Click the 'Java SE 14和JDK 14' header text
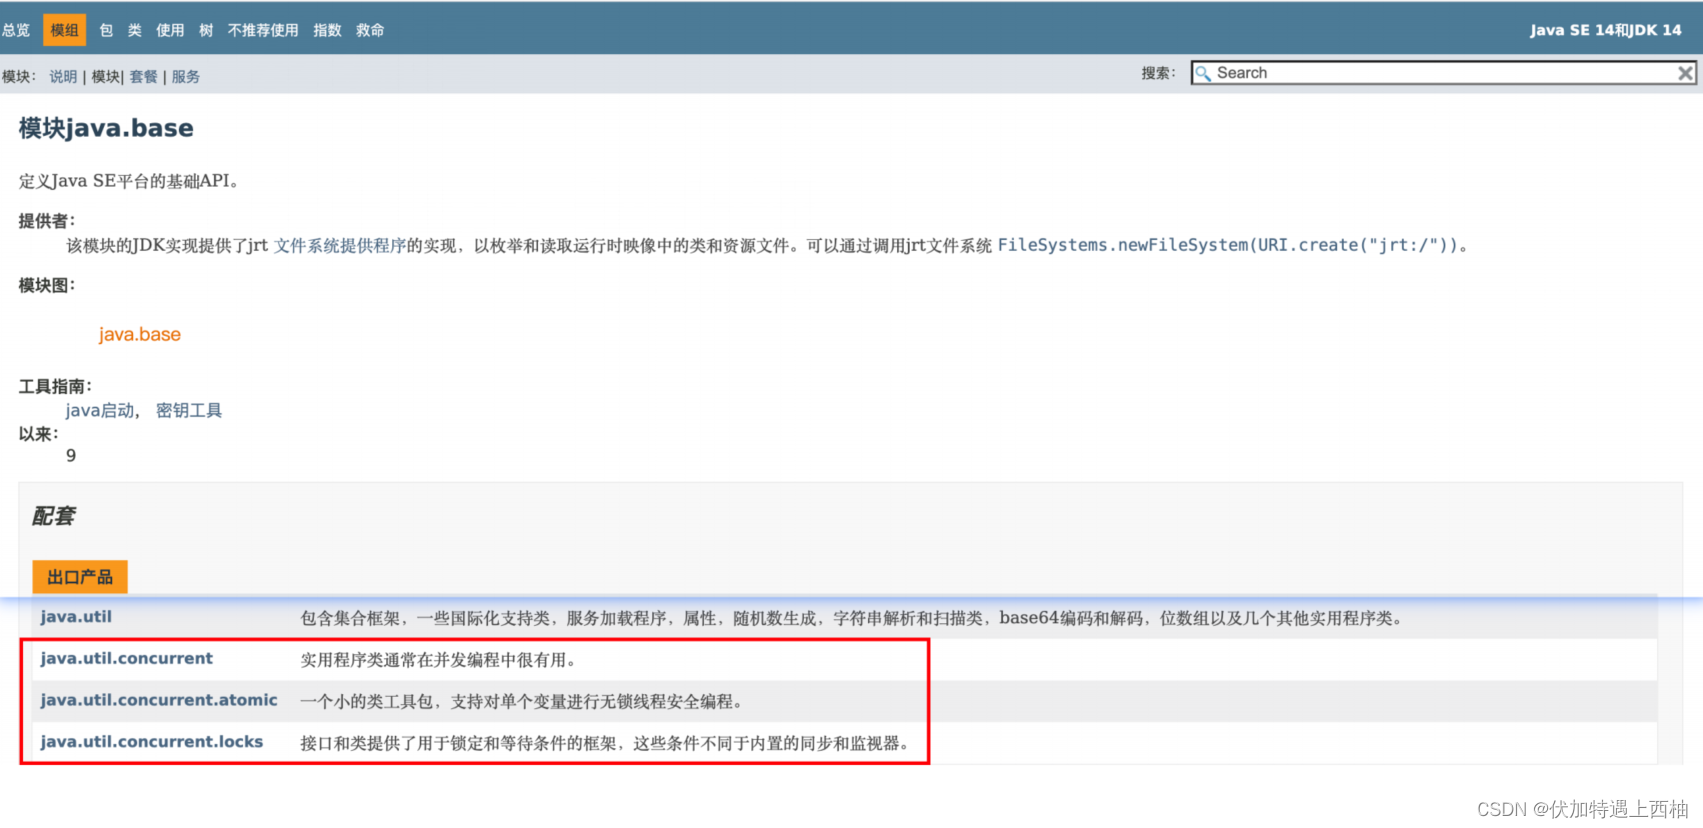Image resolution: width=1703 pixels, height=828 pixels. [x=1606, y=30]
